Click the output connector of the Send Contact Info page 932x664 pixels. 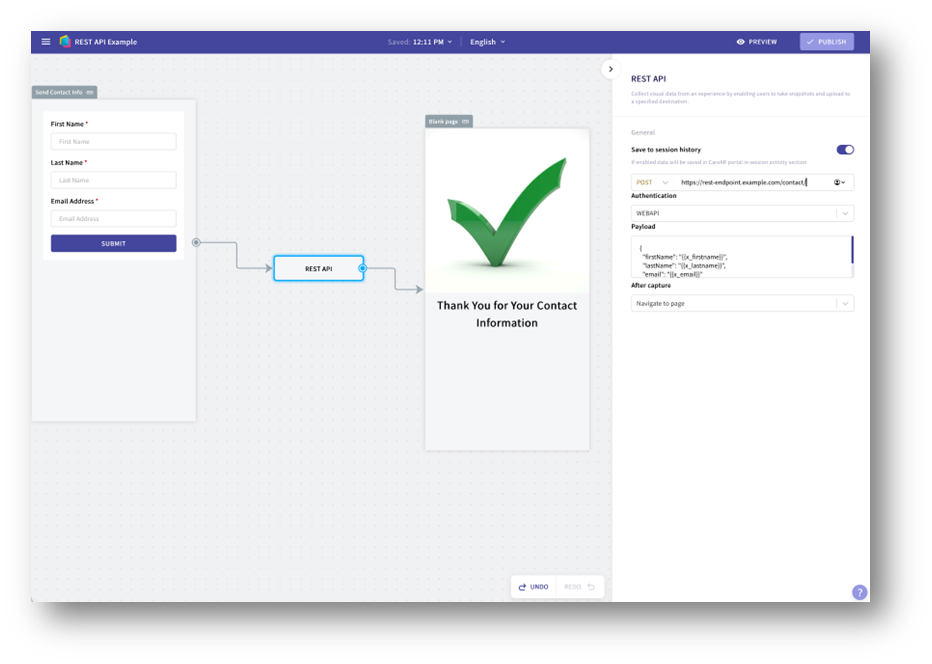[x=196, y=242]
